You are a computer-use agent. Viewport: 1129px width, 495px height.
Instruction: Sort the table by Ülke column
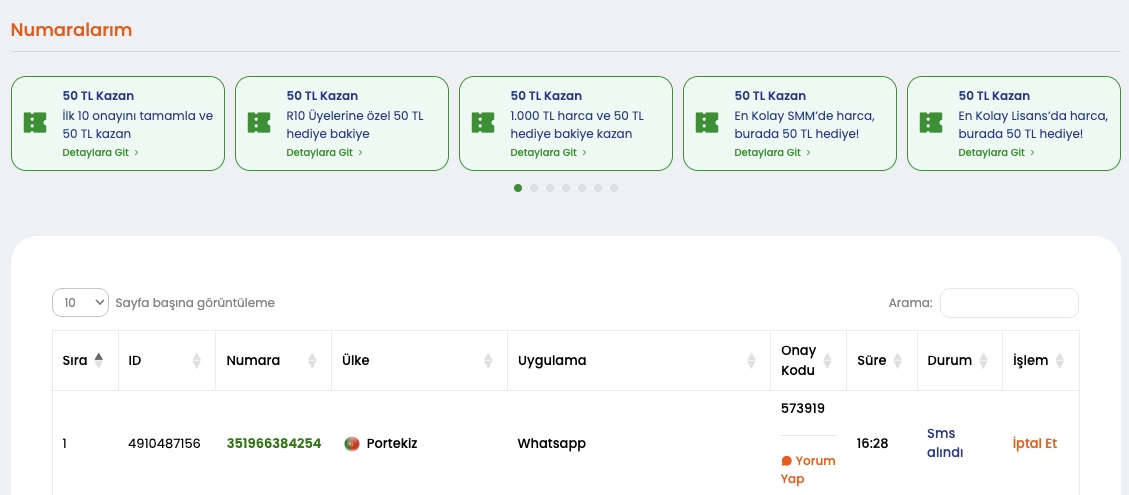tap(488, 360)
